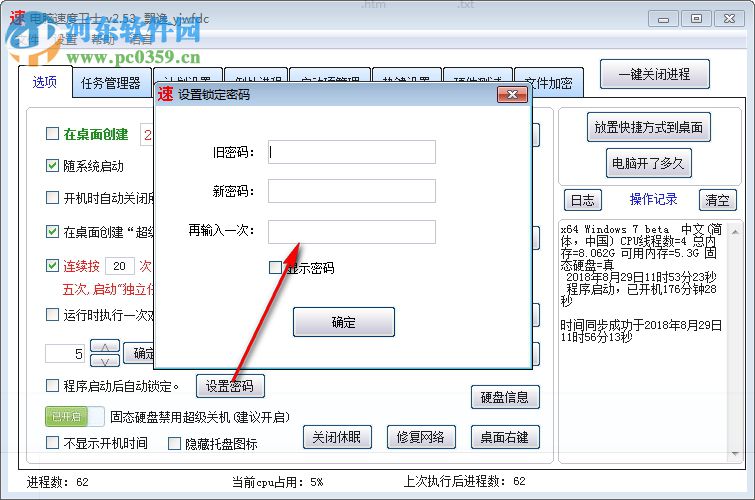
Task: Close the 设置锁定密码 dialog
Action: (x=512, y=94)
